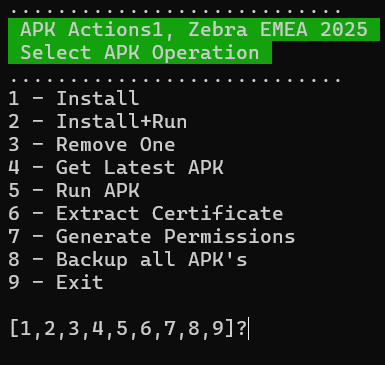Image resolution: width=385 pixels, height=365 pixels.
Task: Click the Select APK Operation green banner
Action: [x=140, y=53]
